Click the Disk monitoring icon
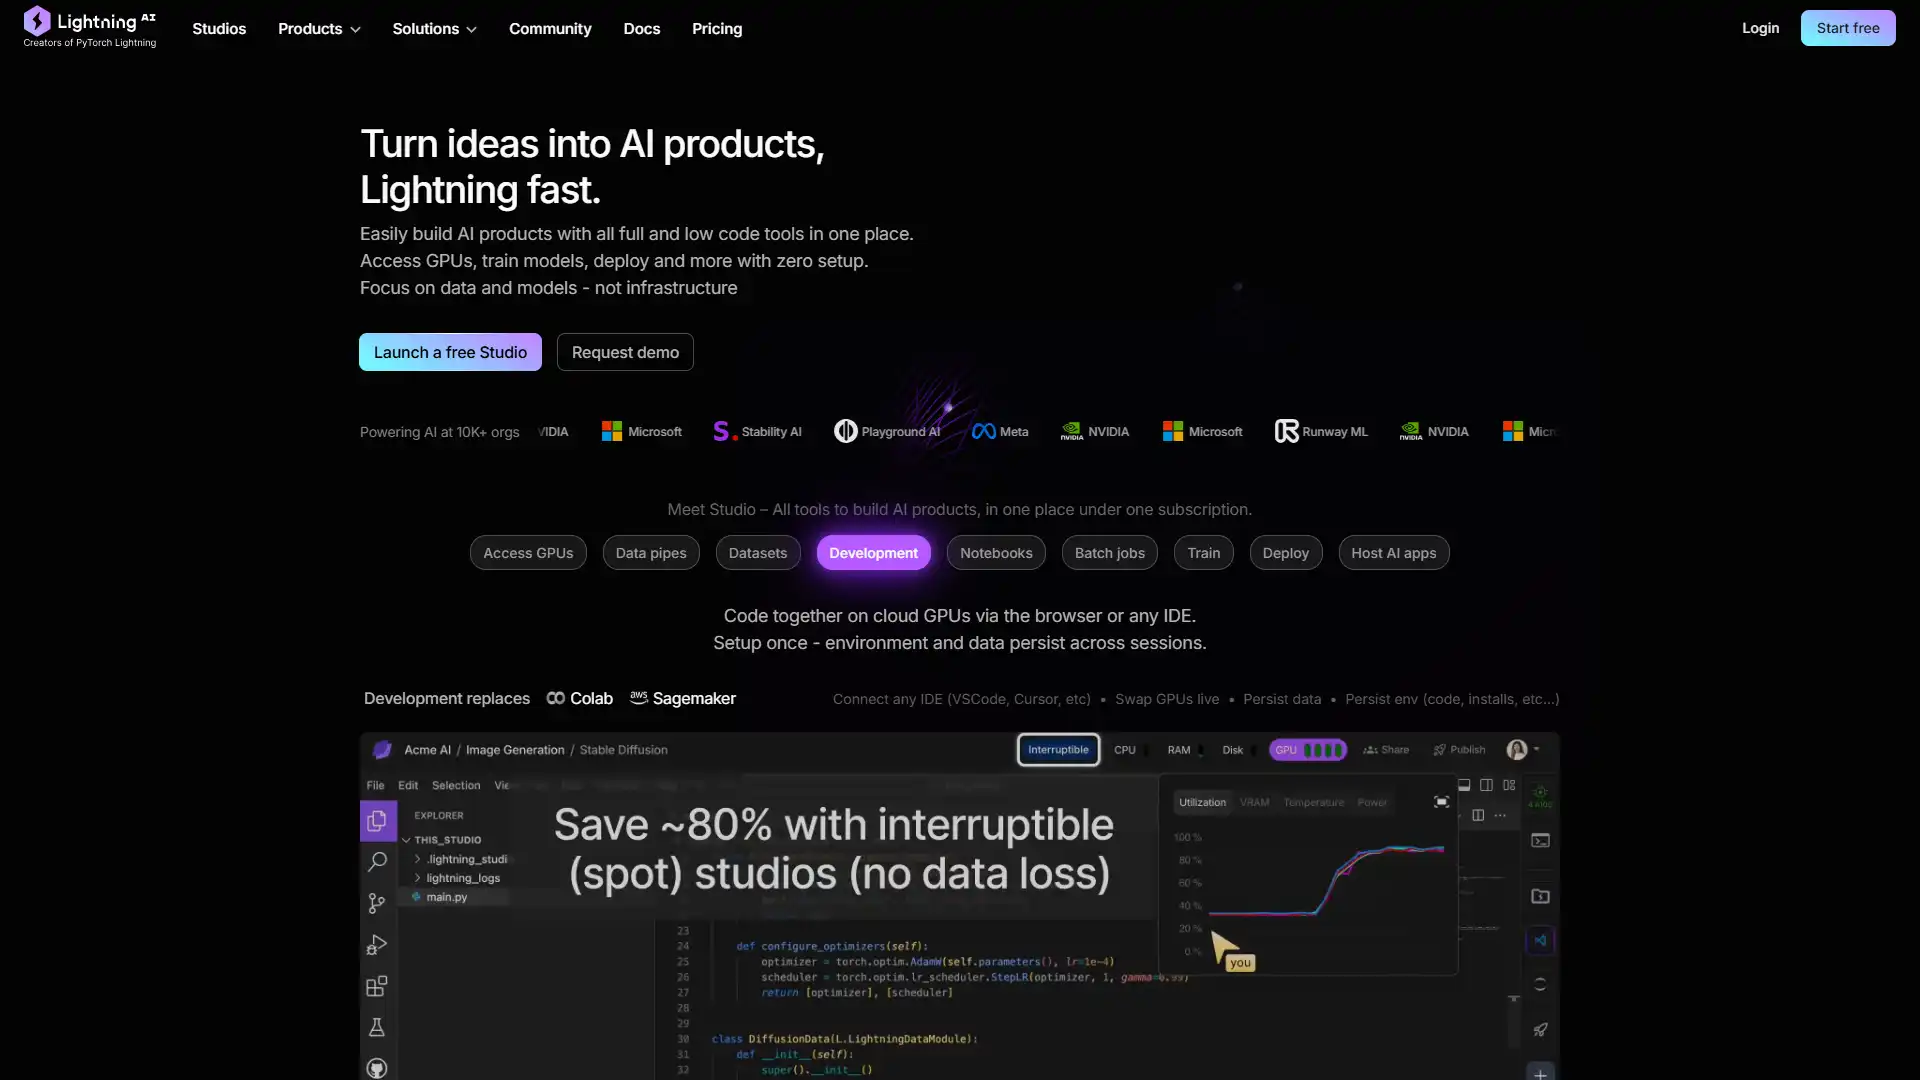 coord(1232,748)
